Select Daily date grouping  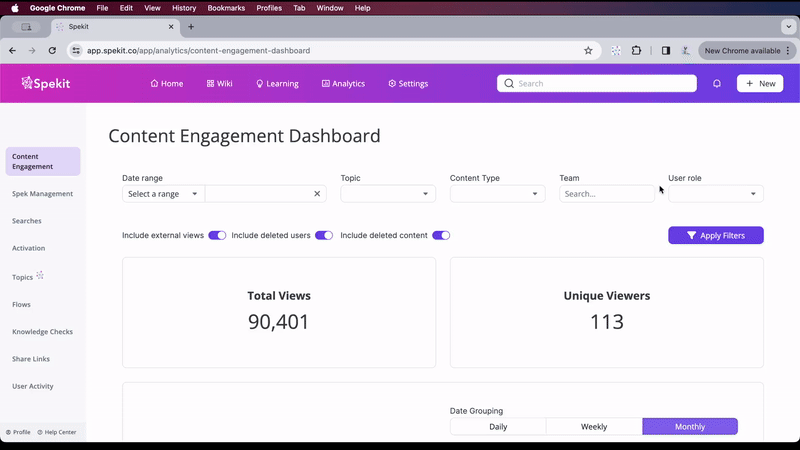(x=498, y=427)
